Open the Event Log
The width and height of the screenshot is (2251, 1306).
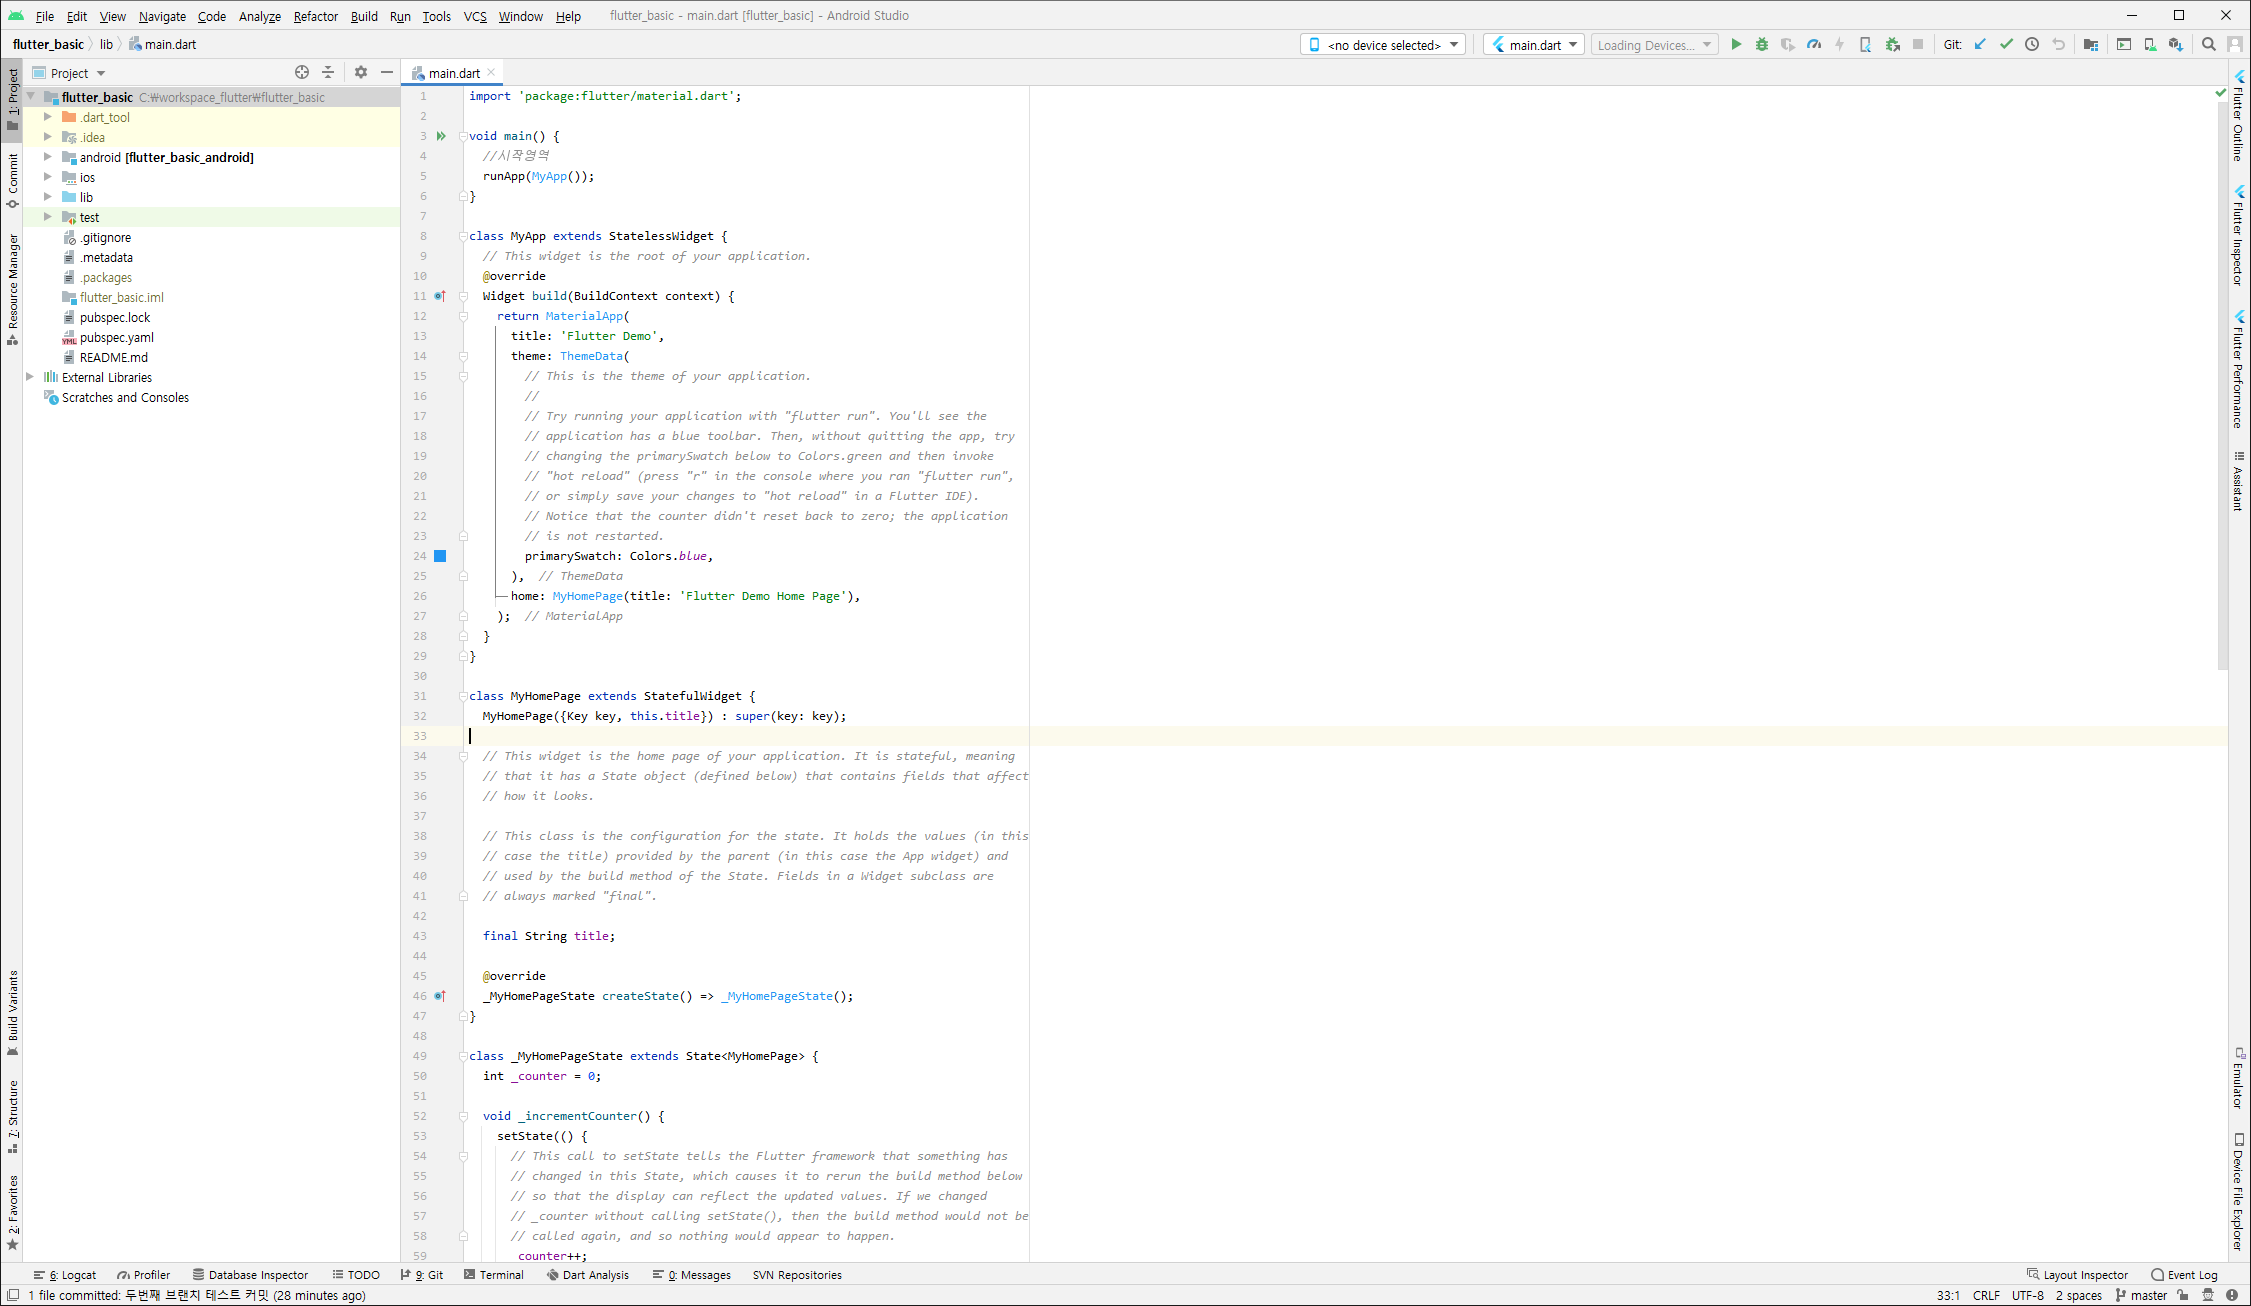(2185, 1275)
